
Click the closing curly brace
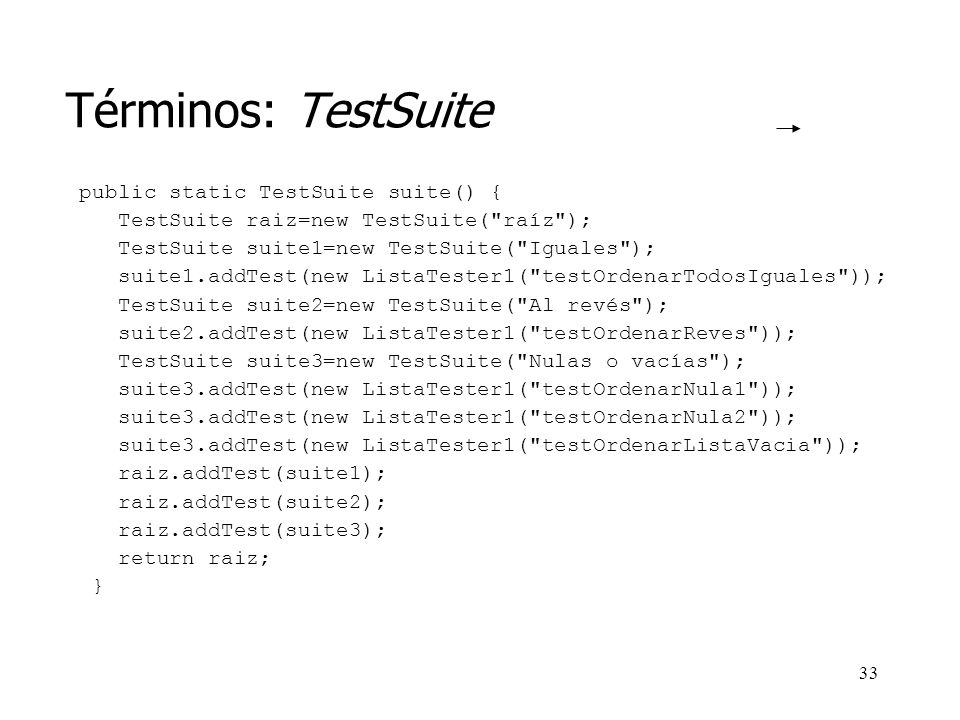pos(98,586)
